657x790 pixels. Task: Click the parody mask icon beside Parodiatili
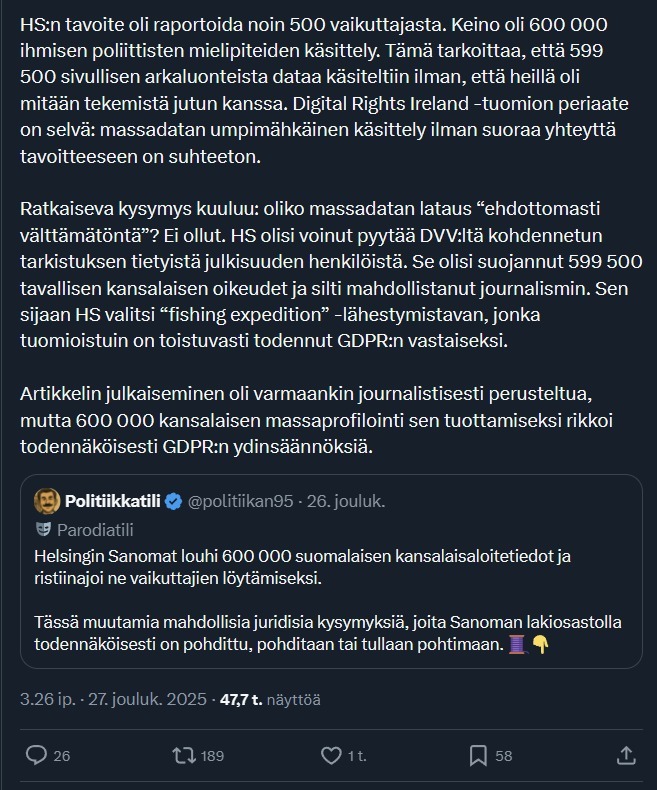click(44, 529)
